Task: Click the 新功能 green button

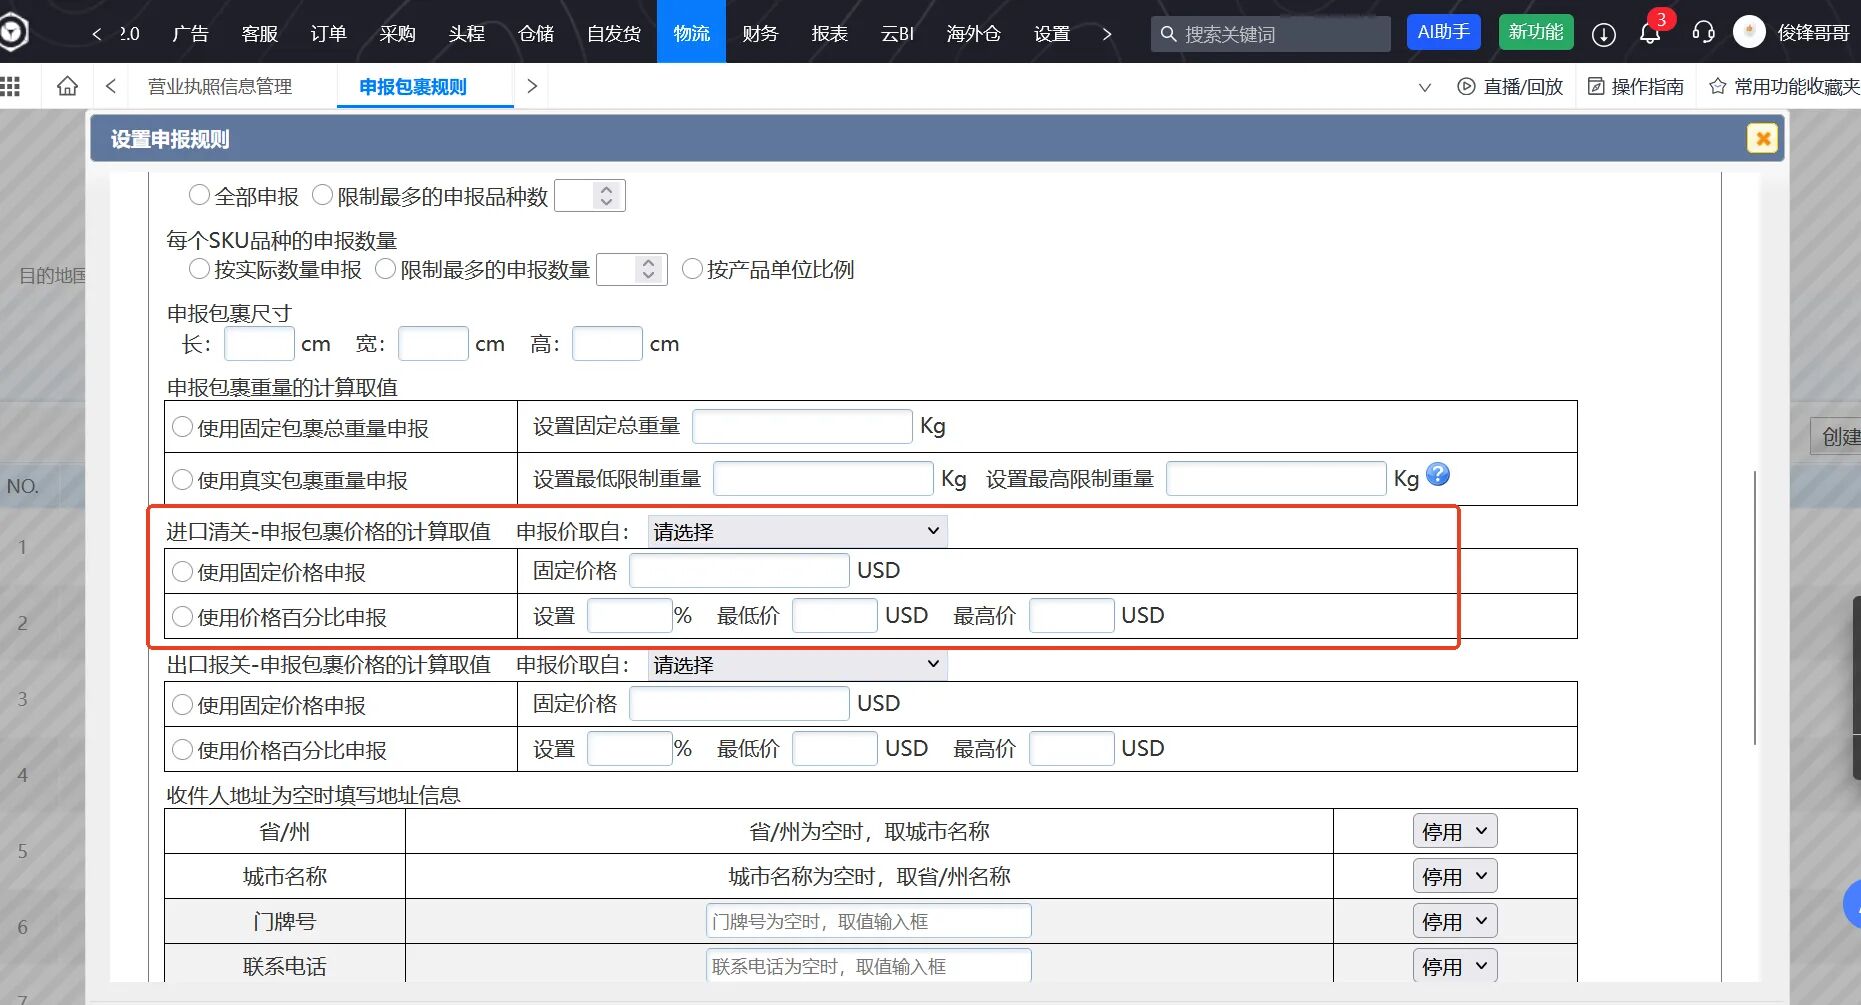Action: 1536,32
